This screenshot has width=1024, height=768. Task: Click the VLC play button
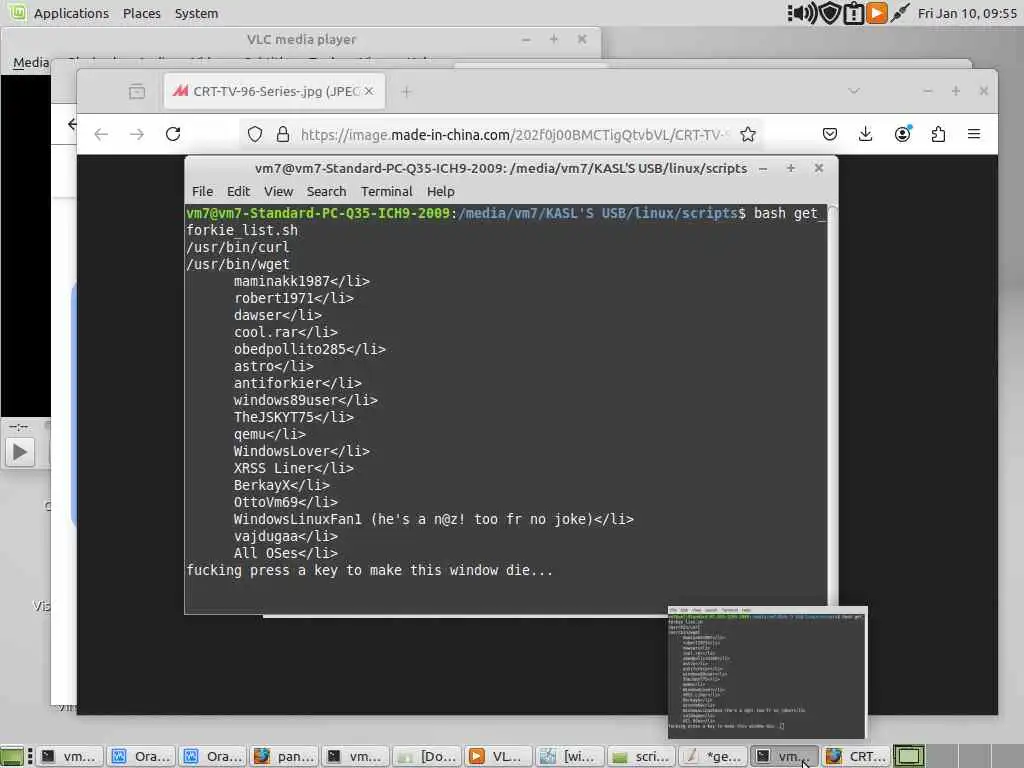20,452
